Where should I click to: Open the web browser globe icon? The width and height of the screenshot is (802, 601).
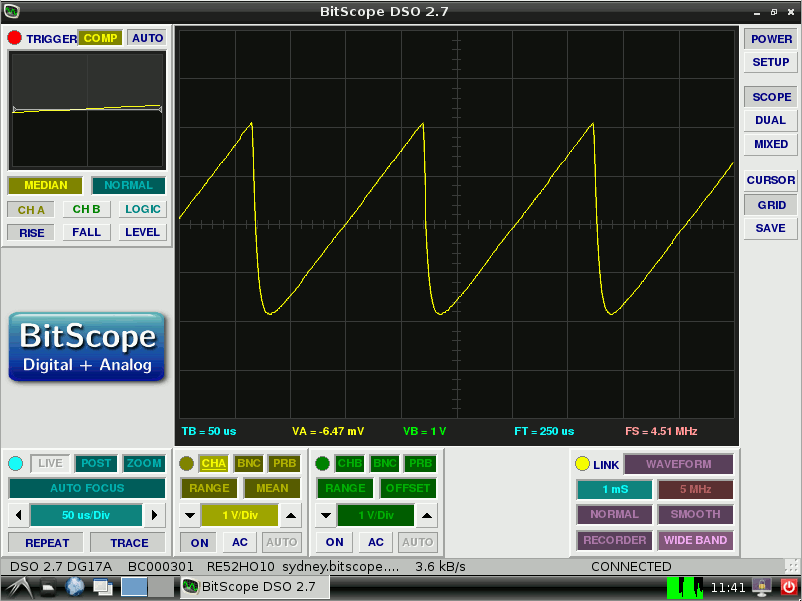point(75,587)
